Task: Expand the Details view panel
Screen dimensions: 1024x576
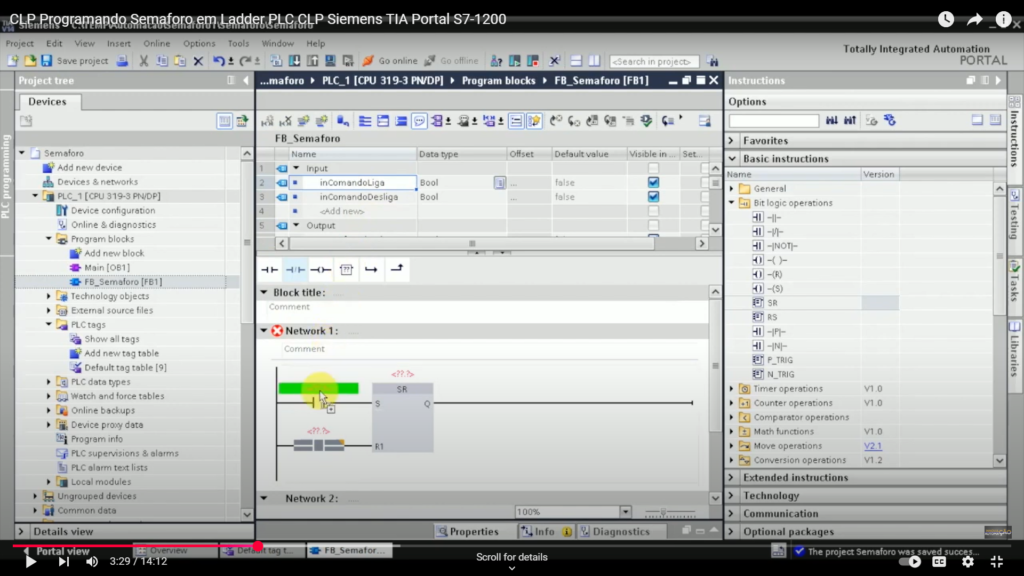Action: [x=22, y=532]
